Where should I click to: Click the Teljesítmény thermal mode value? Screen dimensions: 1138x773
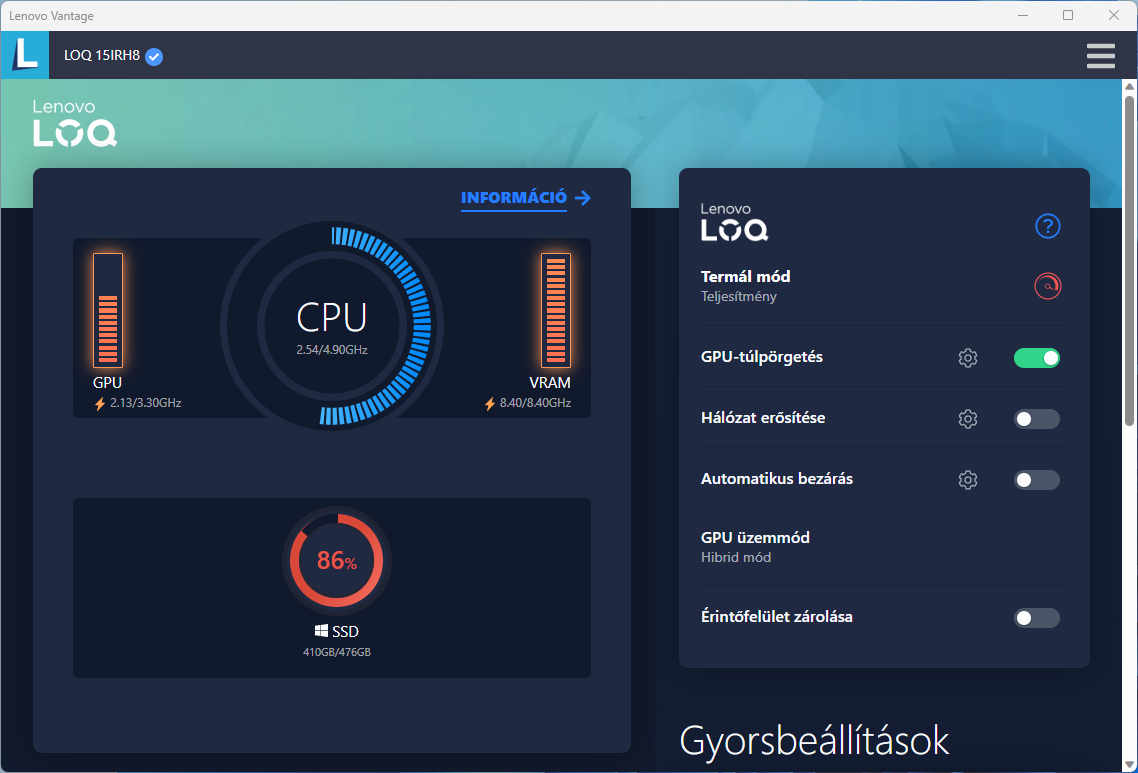click(739, 296)
